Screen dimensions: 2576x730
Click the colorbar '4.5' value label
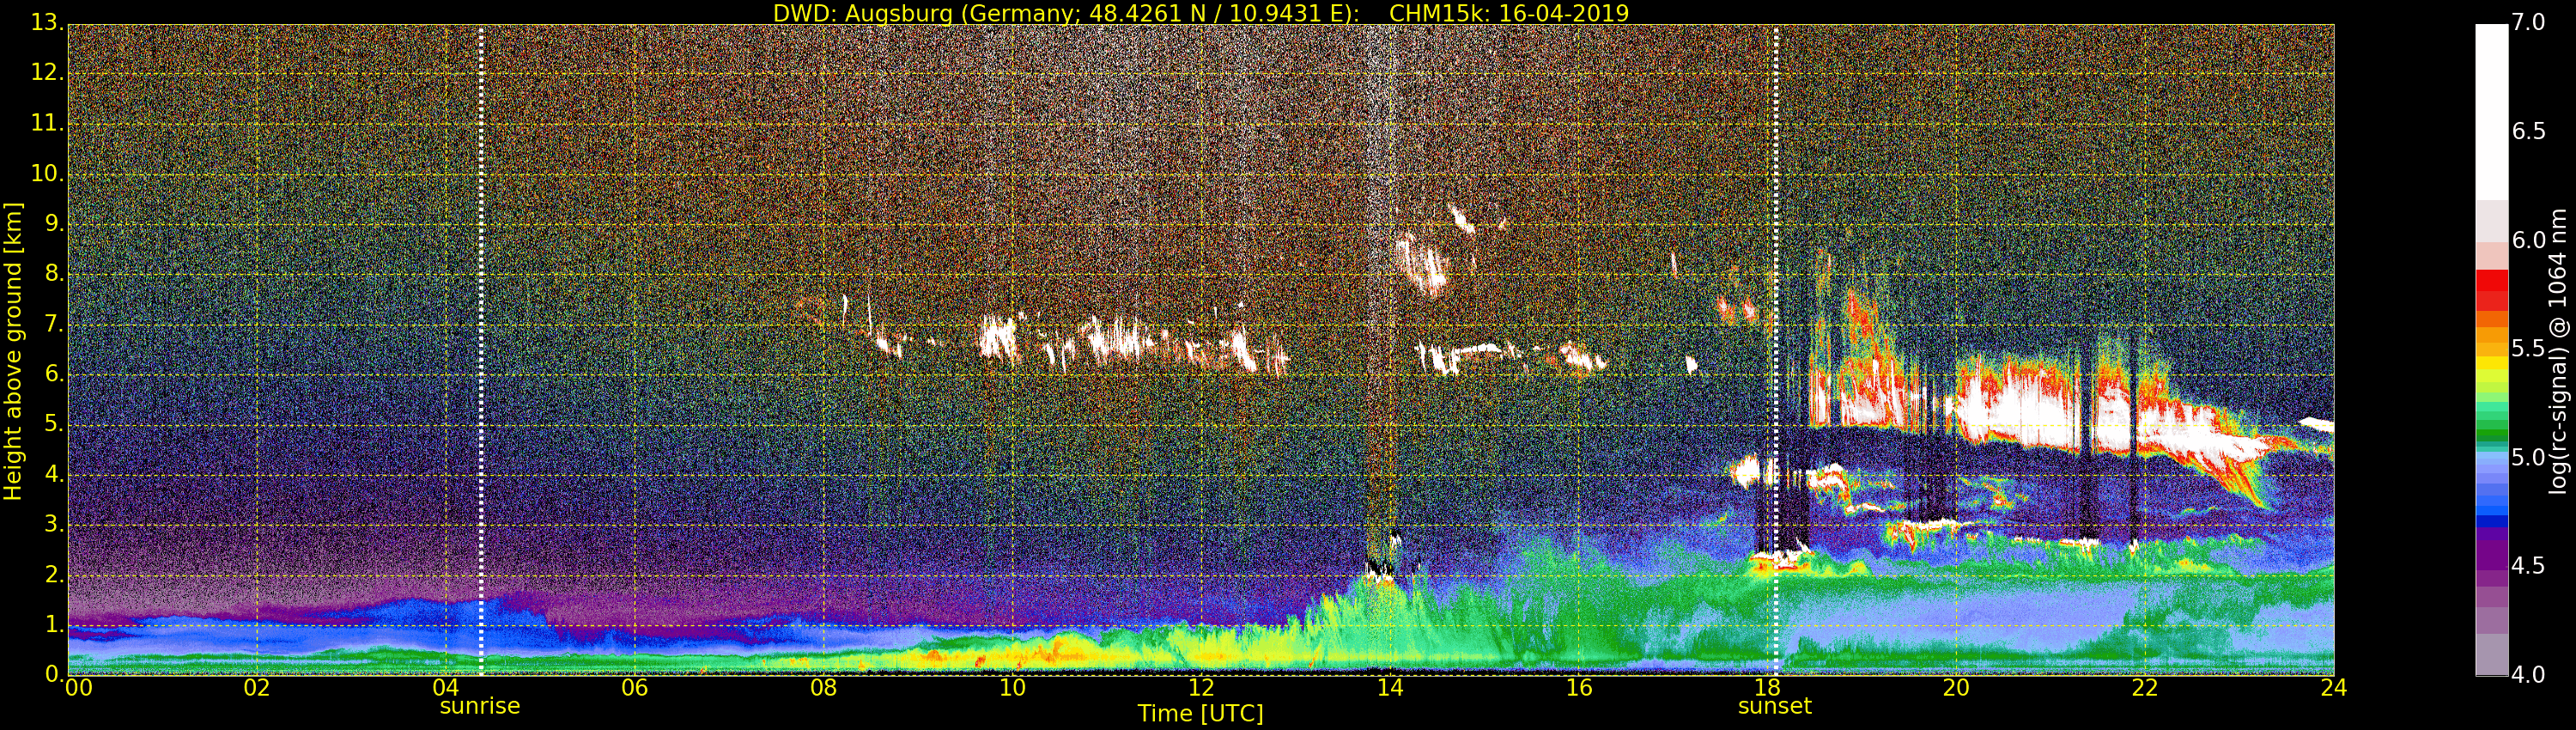click(x=2528, y=566)
